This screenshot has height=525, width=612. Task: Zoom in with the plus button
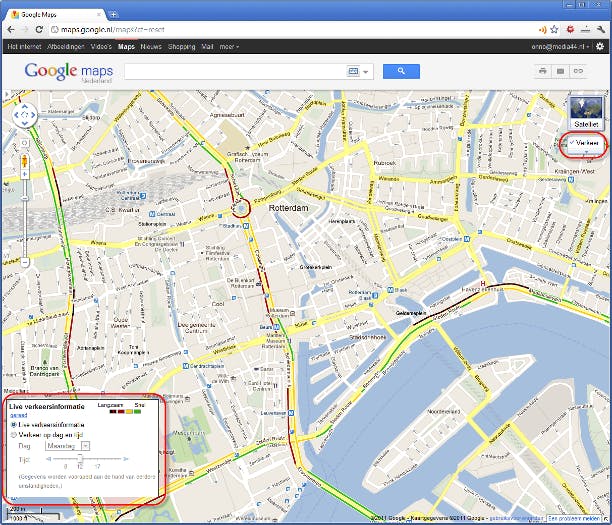coord(25,174)
